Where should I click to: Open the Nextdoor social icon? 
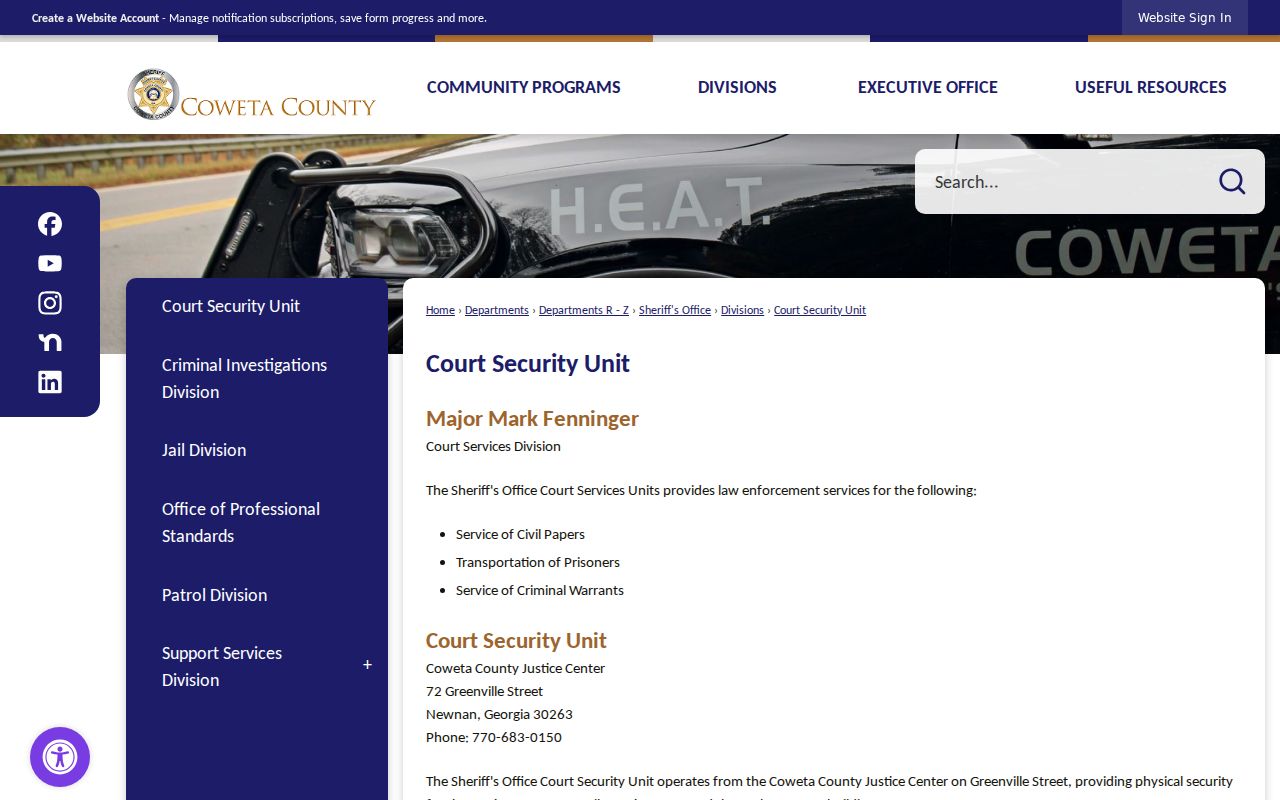point(50,342)
